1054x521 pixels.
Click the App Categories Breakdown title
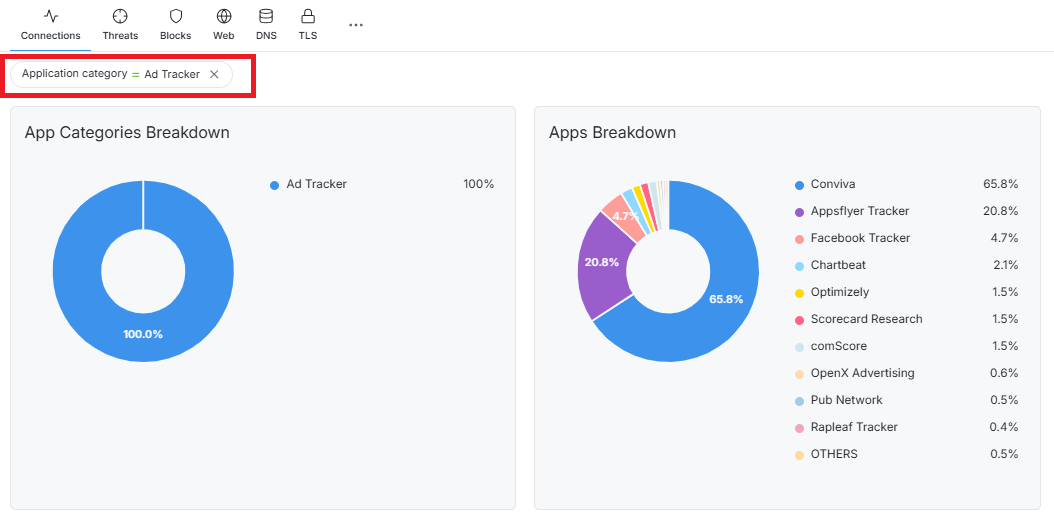[x=127, y=132]
